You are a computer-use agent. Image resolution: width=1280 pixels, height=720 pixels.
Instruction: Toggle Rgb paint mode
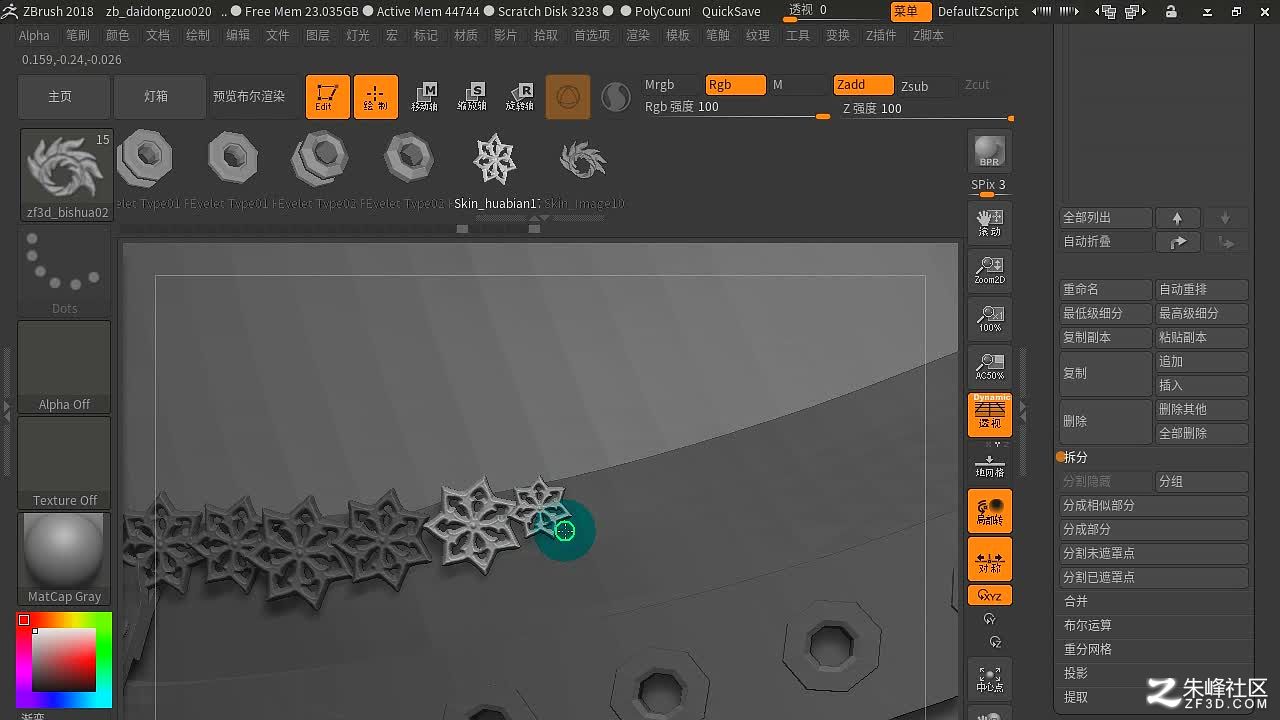pyautogui.click(x=735, y=85)
